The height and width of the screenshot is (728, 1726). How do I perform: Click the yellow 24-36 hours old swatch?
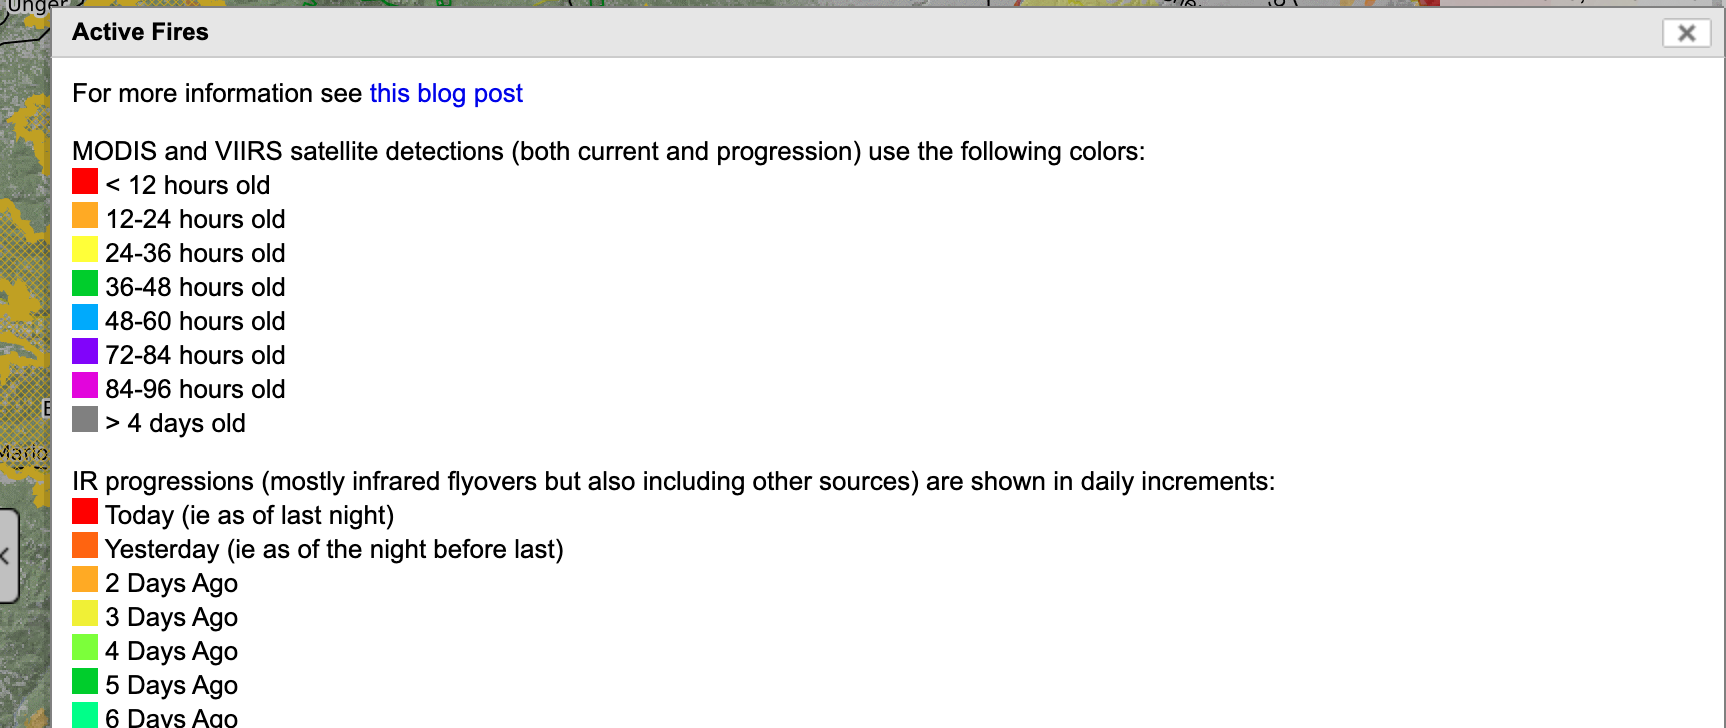click(85, 249)
